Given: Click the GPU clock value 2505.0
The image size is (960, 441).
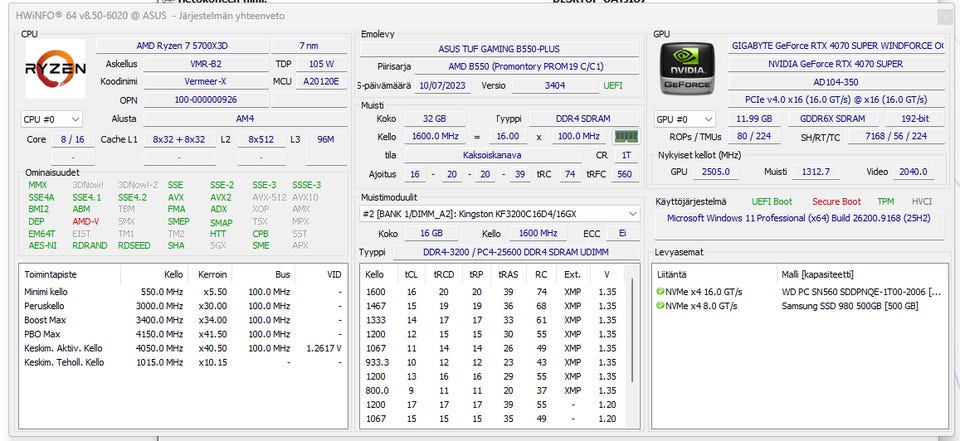Looking at the screenshot, I should tap(715, 172).
